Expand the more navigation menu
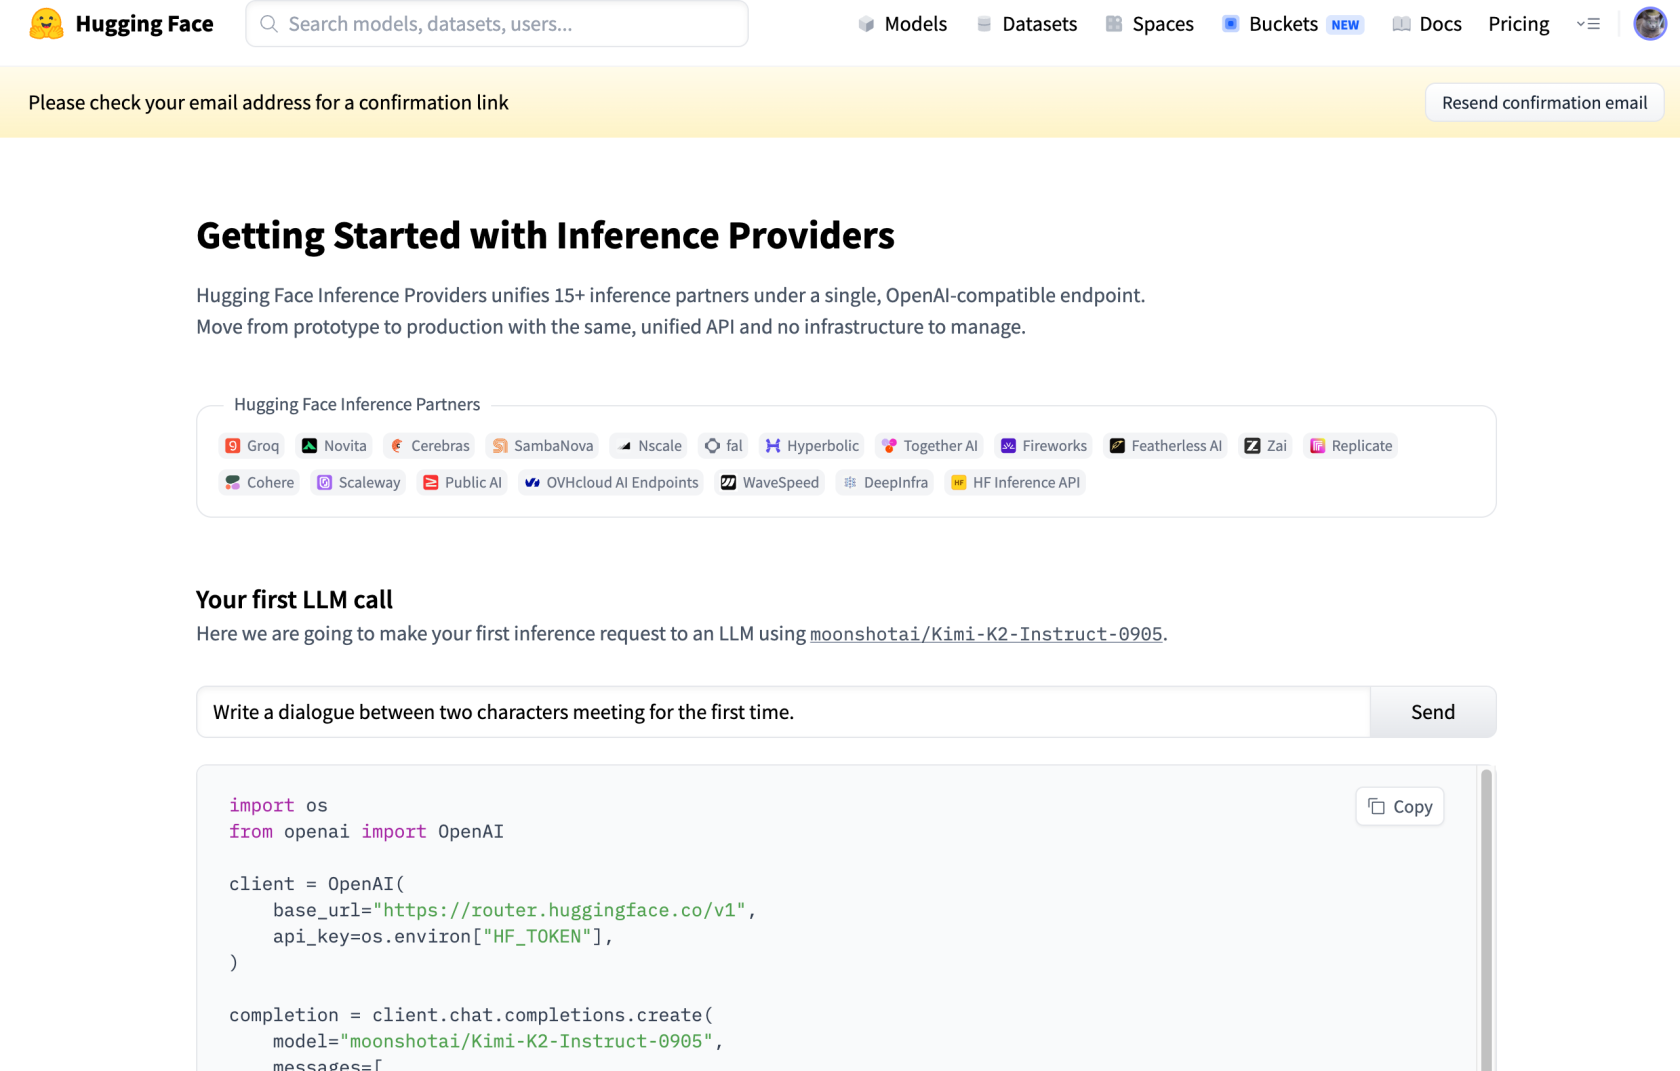This screenshot has height=1071, width=1680. (1588, 24)
